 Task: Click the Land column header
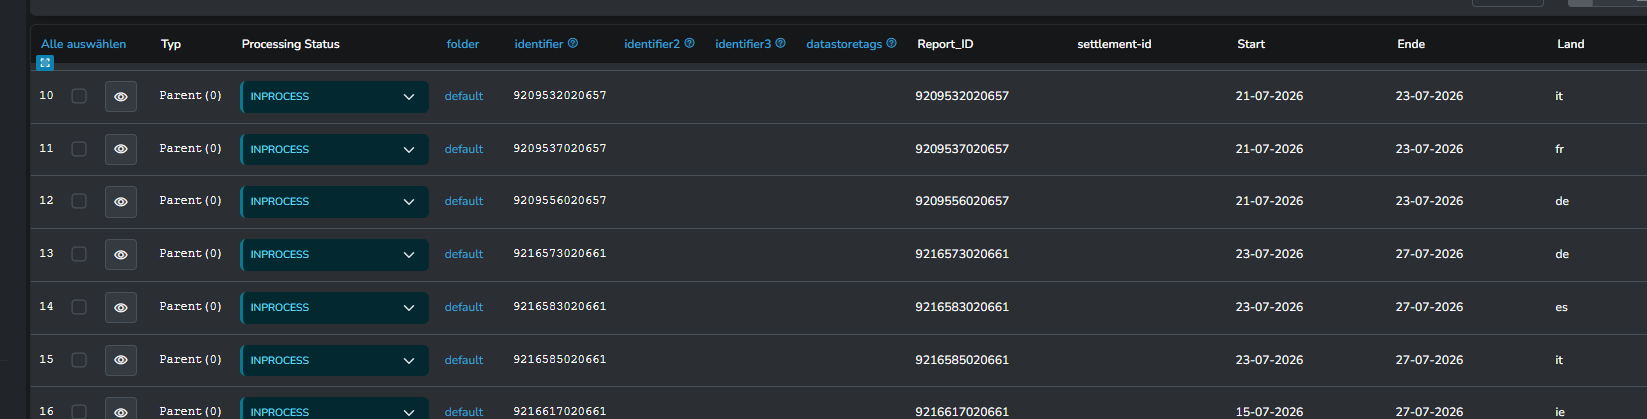[x=1570, y=44]
